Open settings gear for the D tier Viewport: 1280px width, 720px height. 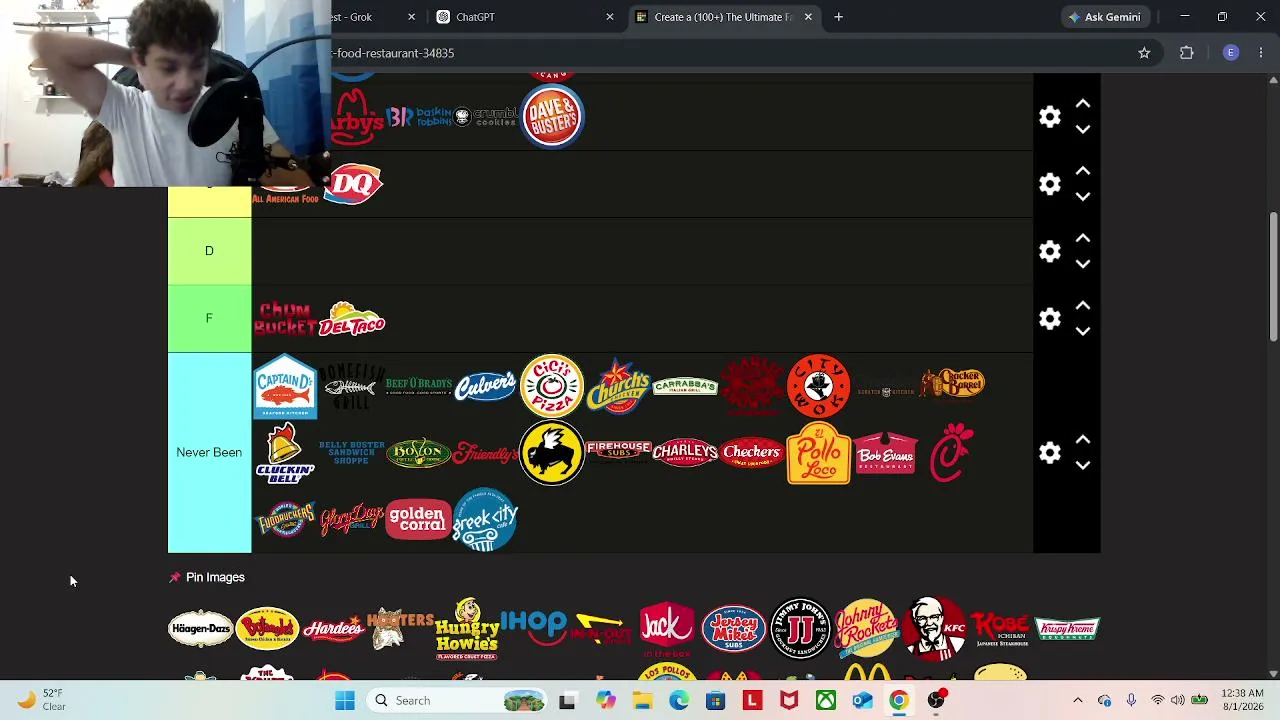(x=1049, y=251)
